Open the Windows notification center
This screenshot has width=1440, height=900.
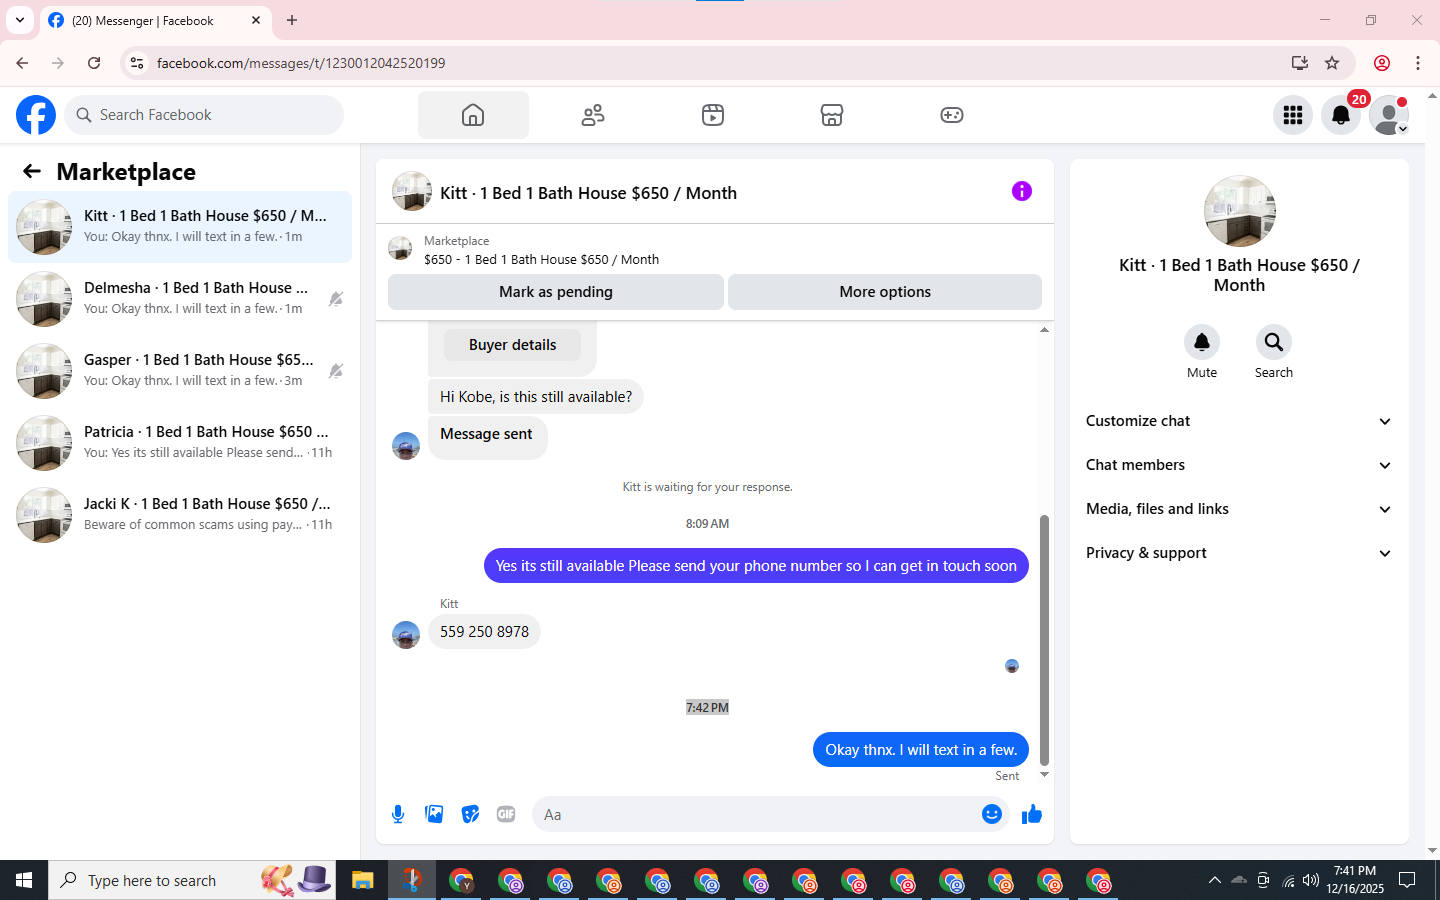click(x=1407, y=880)
